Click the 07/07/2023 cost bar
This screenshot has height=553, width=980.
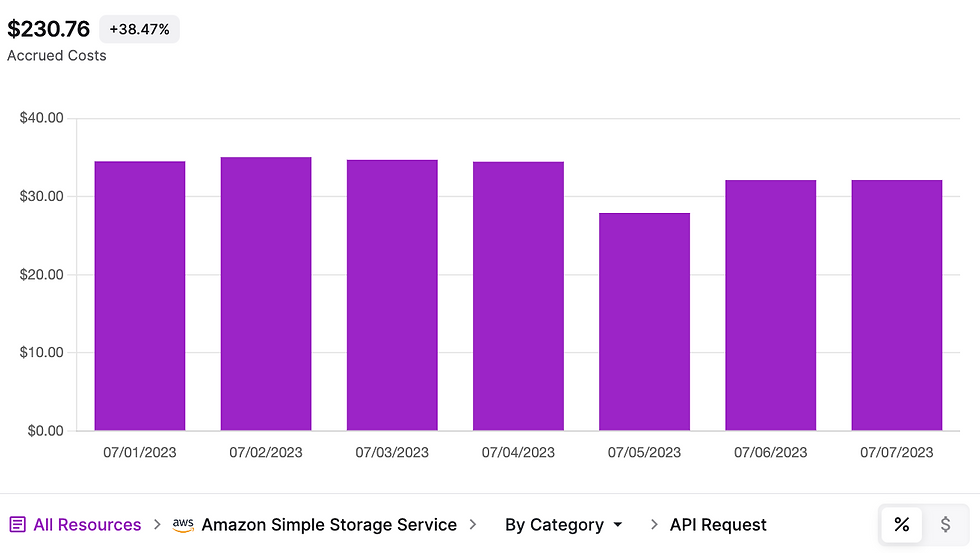click(896, 305)
